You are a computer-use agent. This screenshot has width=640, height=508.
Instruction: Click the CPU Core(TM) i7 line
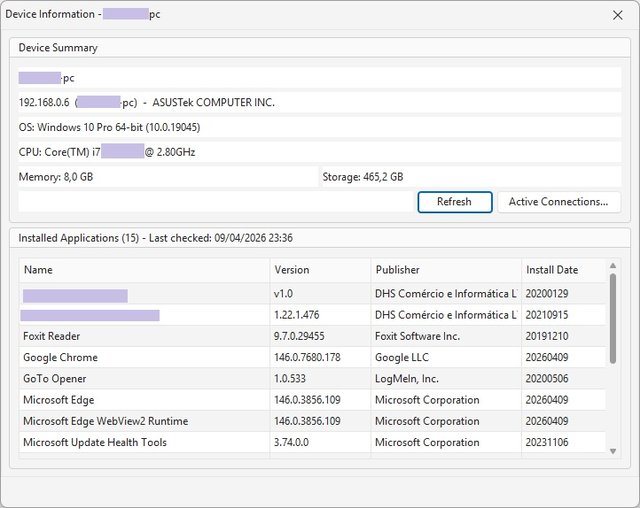(x=320, y=152)
